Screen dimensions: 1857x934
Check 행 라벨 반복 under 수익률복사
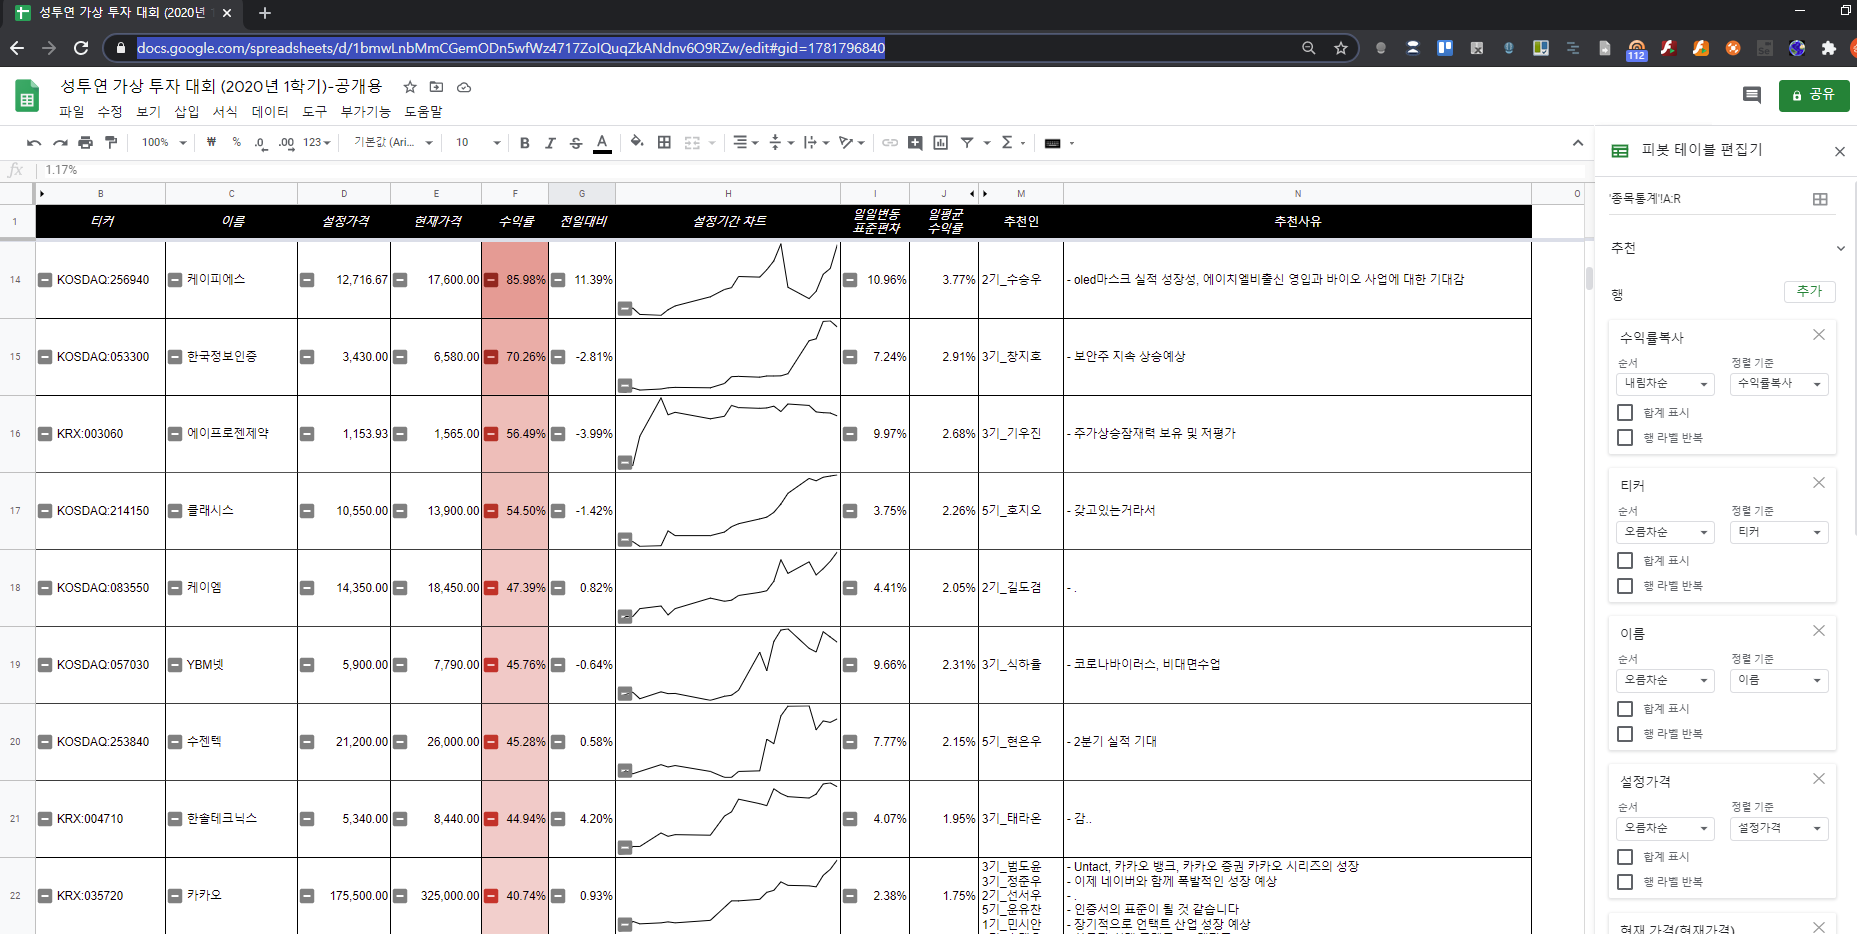1625,437
